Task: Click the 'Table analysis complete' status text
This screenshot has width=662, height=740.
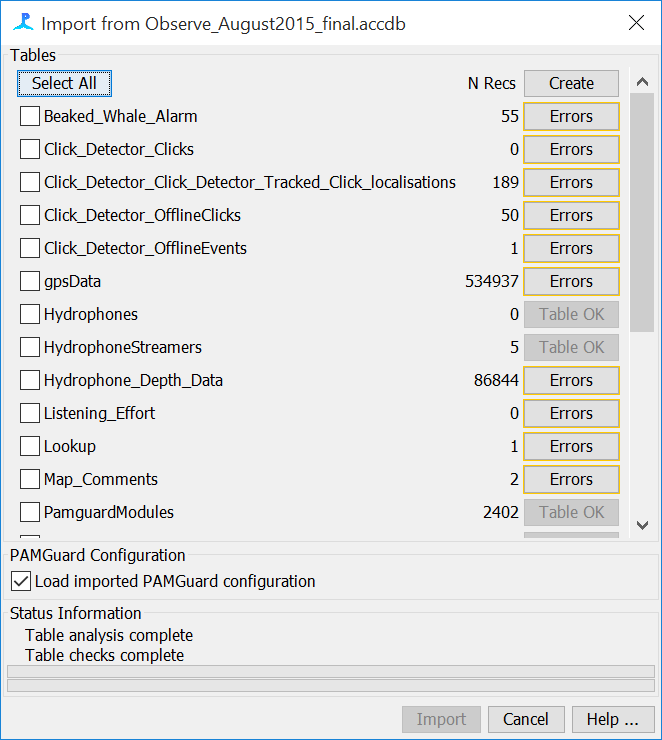Action: pos(109,635)
